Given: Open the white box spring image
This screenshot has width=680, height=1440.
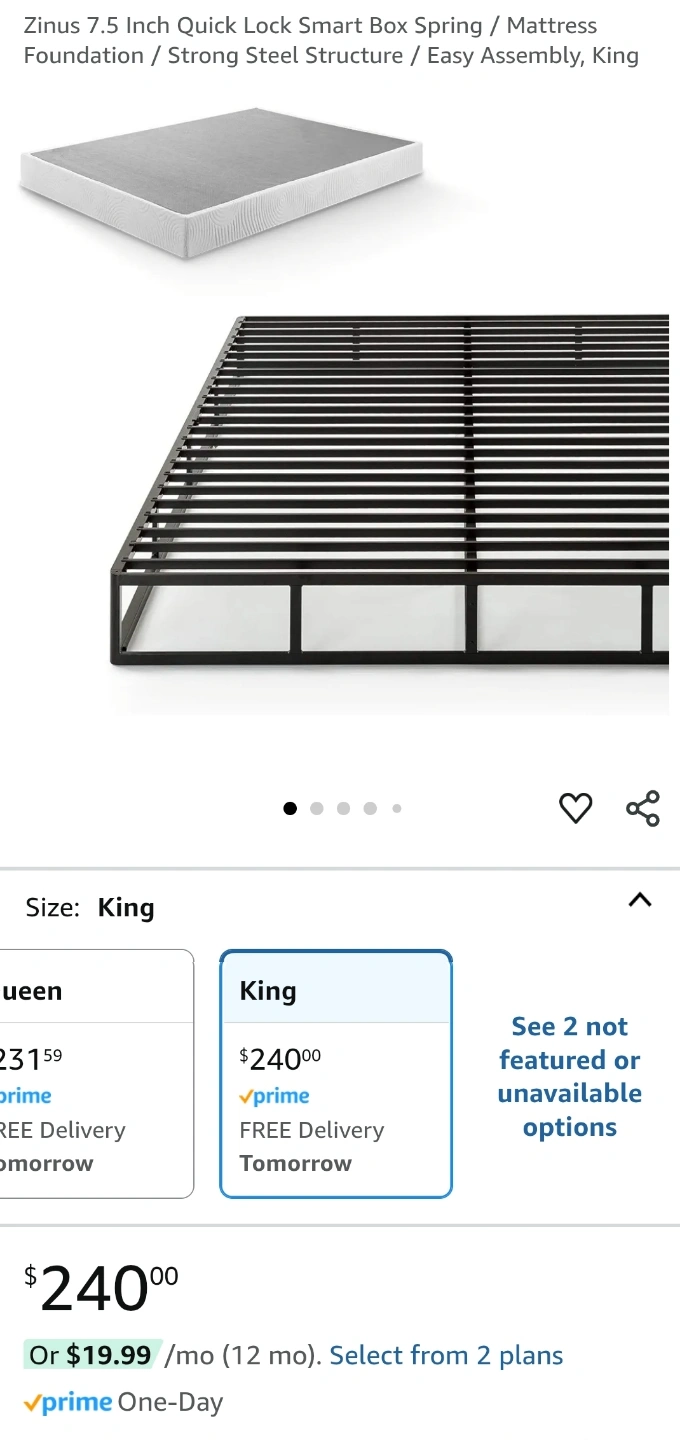Looking at the screenshot, I should [x=220, y=180].
